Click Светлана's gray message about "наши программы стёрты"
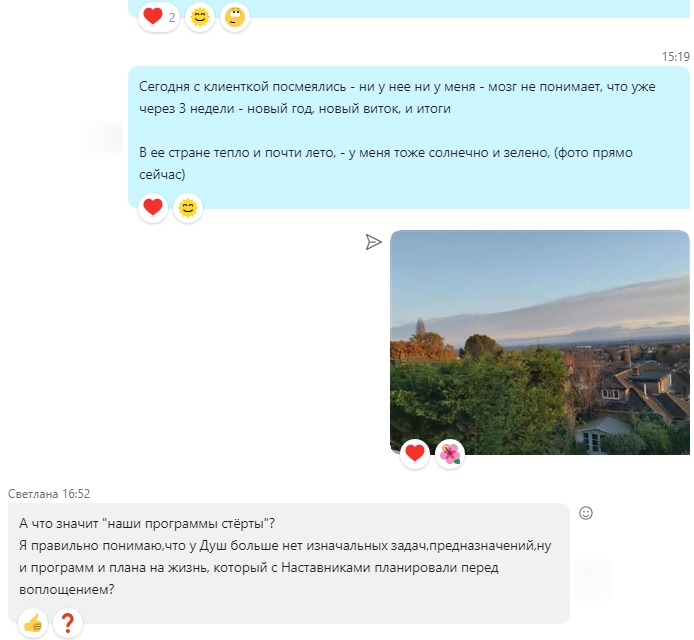The height and width of the screenshot is (640, 694). 288,557
